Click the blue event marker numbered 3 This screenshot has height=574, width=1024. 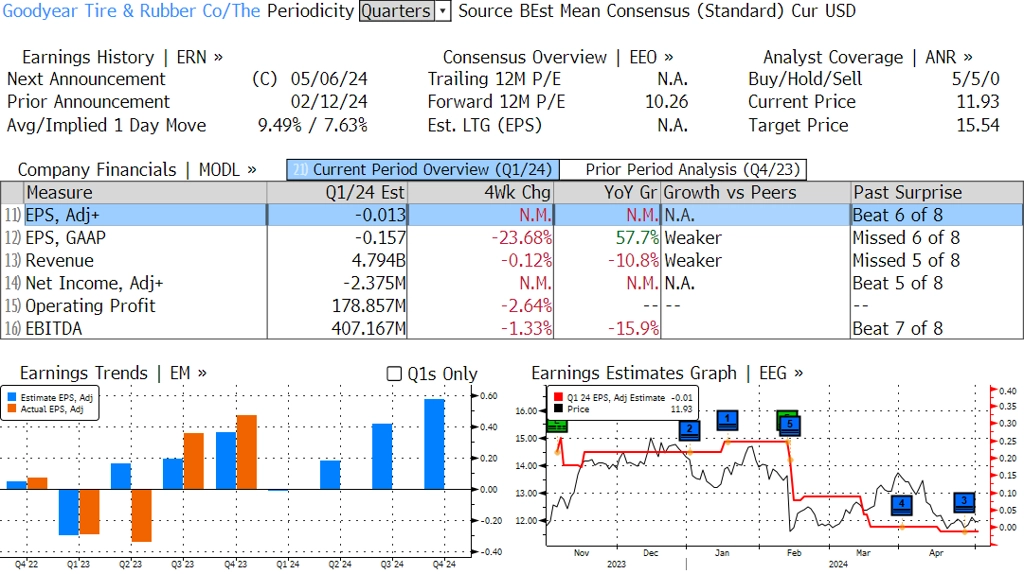964,502
